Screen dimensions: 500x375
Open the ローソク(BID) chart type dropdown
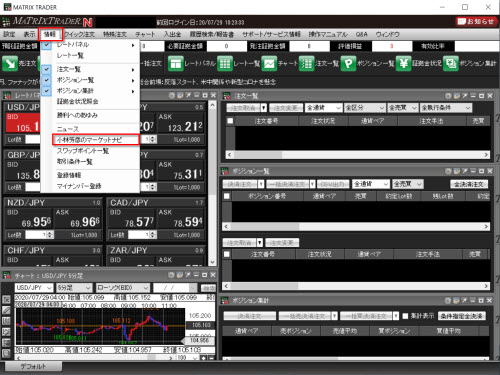(123, 287)
